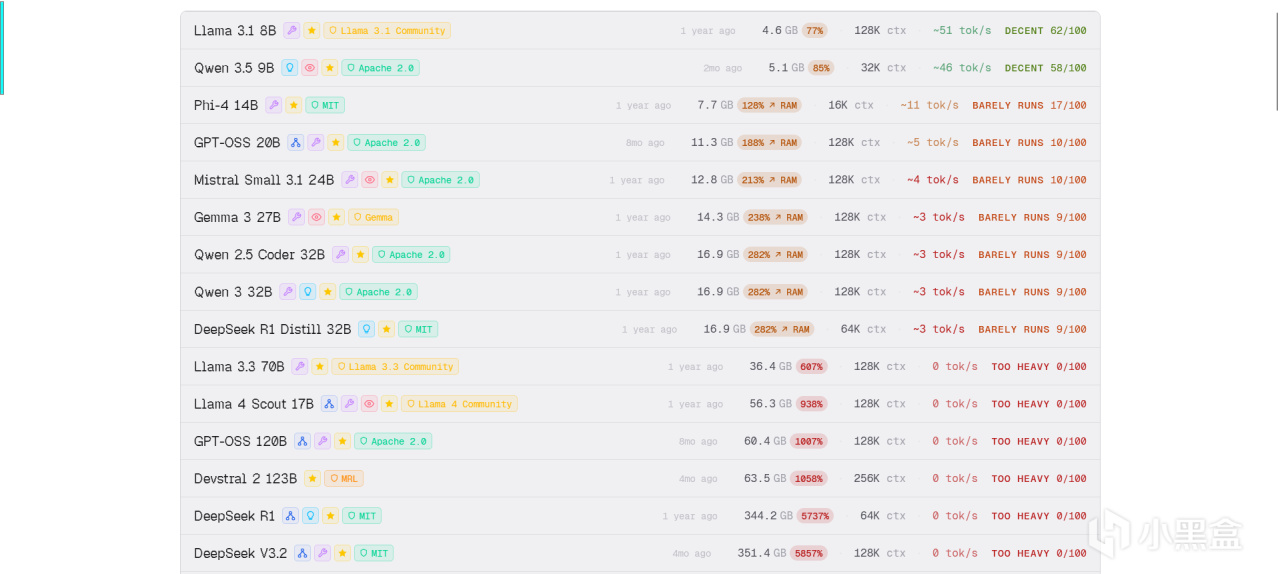The image size is (1280, 574).
Task: Click the 238% RAM badge for Gemma 3 27B
Action: [x=775, y=217]
